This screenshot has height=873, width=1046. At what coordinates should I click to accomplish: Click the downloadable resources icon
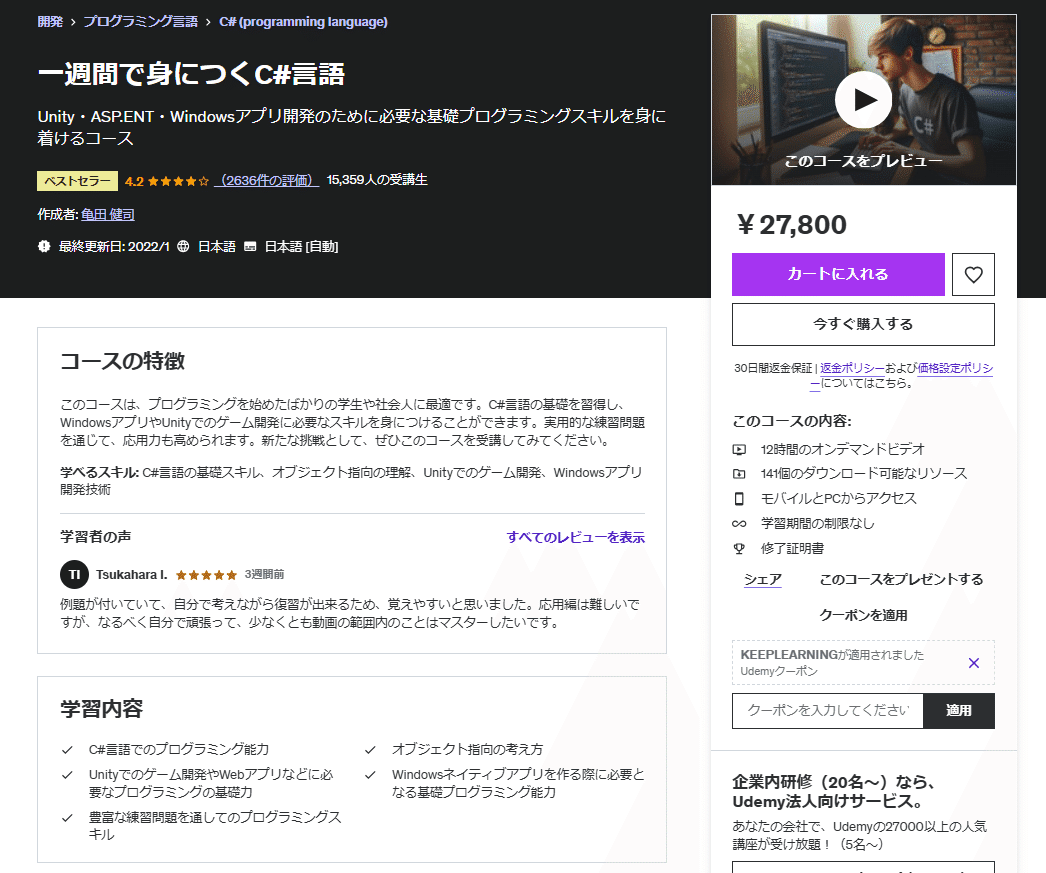coord(740,475)
